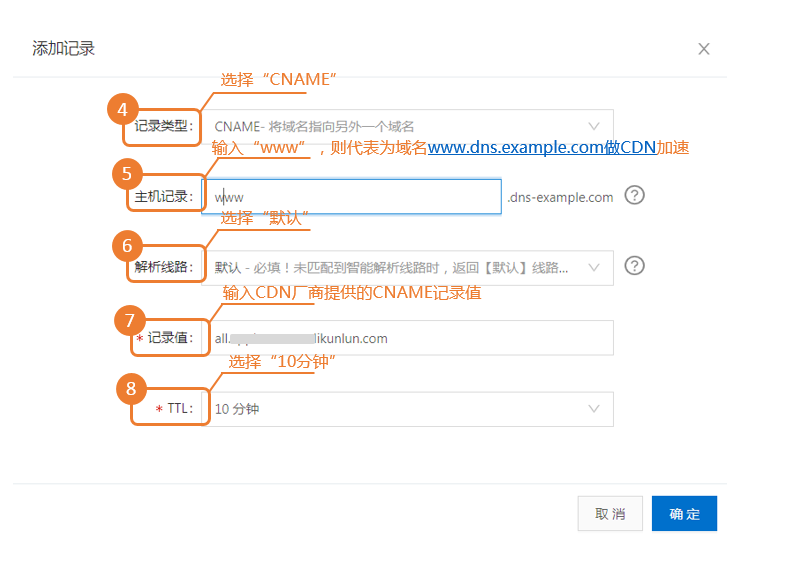Click the .dns-example.com domain suffix text
The height and width of the screenshot is (571, 791).
[x=560, y=197]
